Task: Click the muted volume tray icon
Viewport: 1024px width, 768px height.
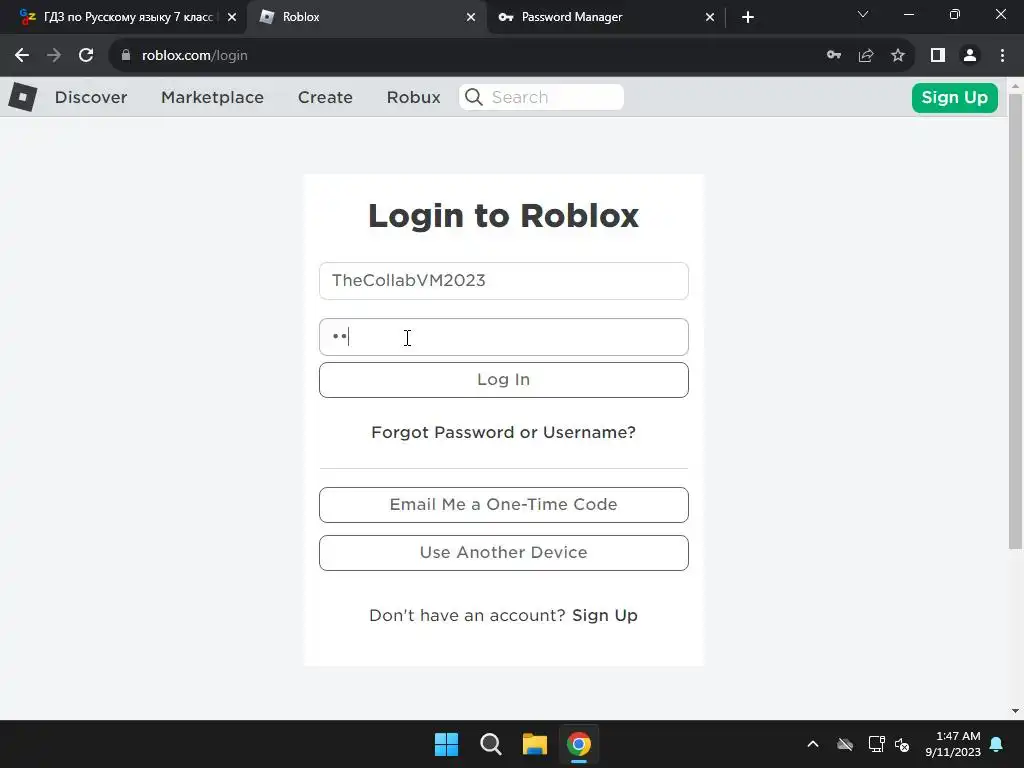Action: [x=903, y=744]
